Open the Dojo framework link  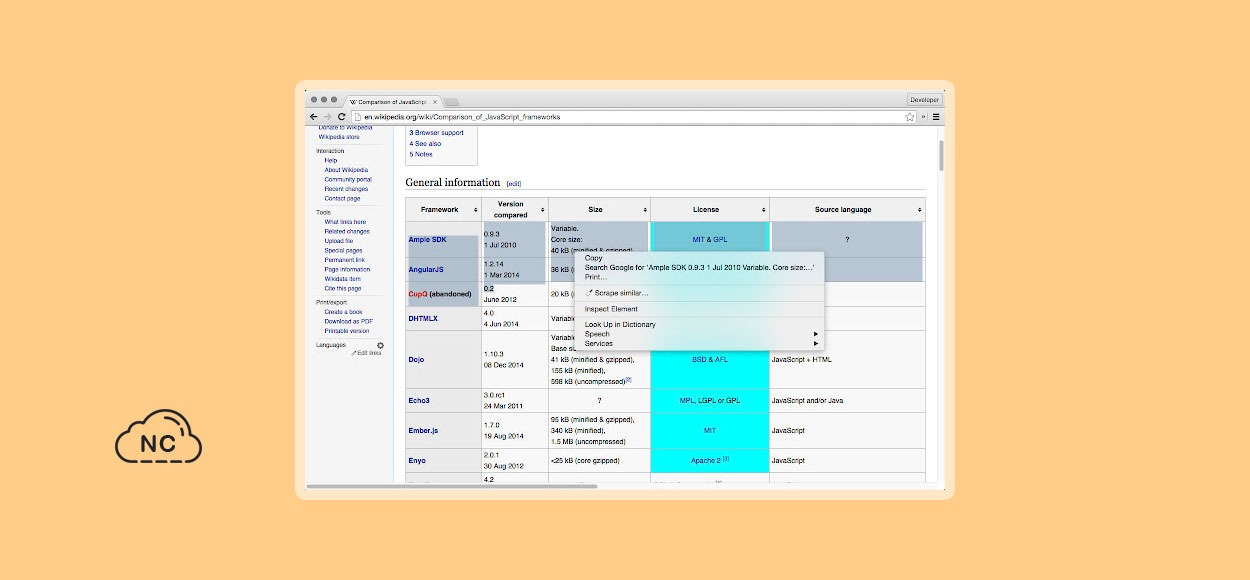pyautogui.click(x=417, y=359)
